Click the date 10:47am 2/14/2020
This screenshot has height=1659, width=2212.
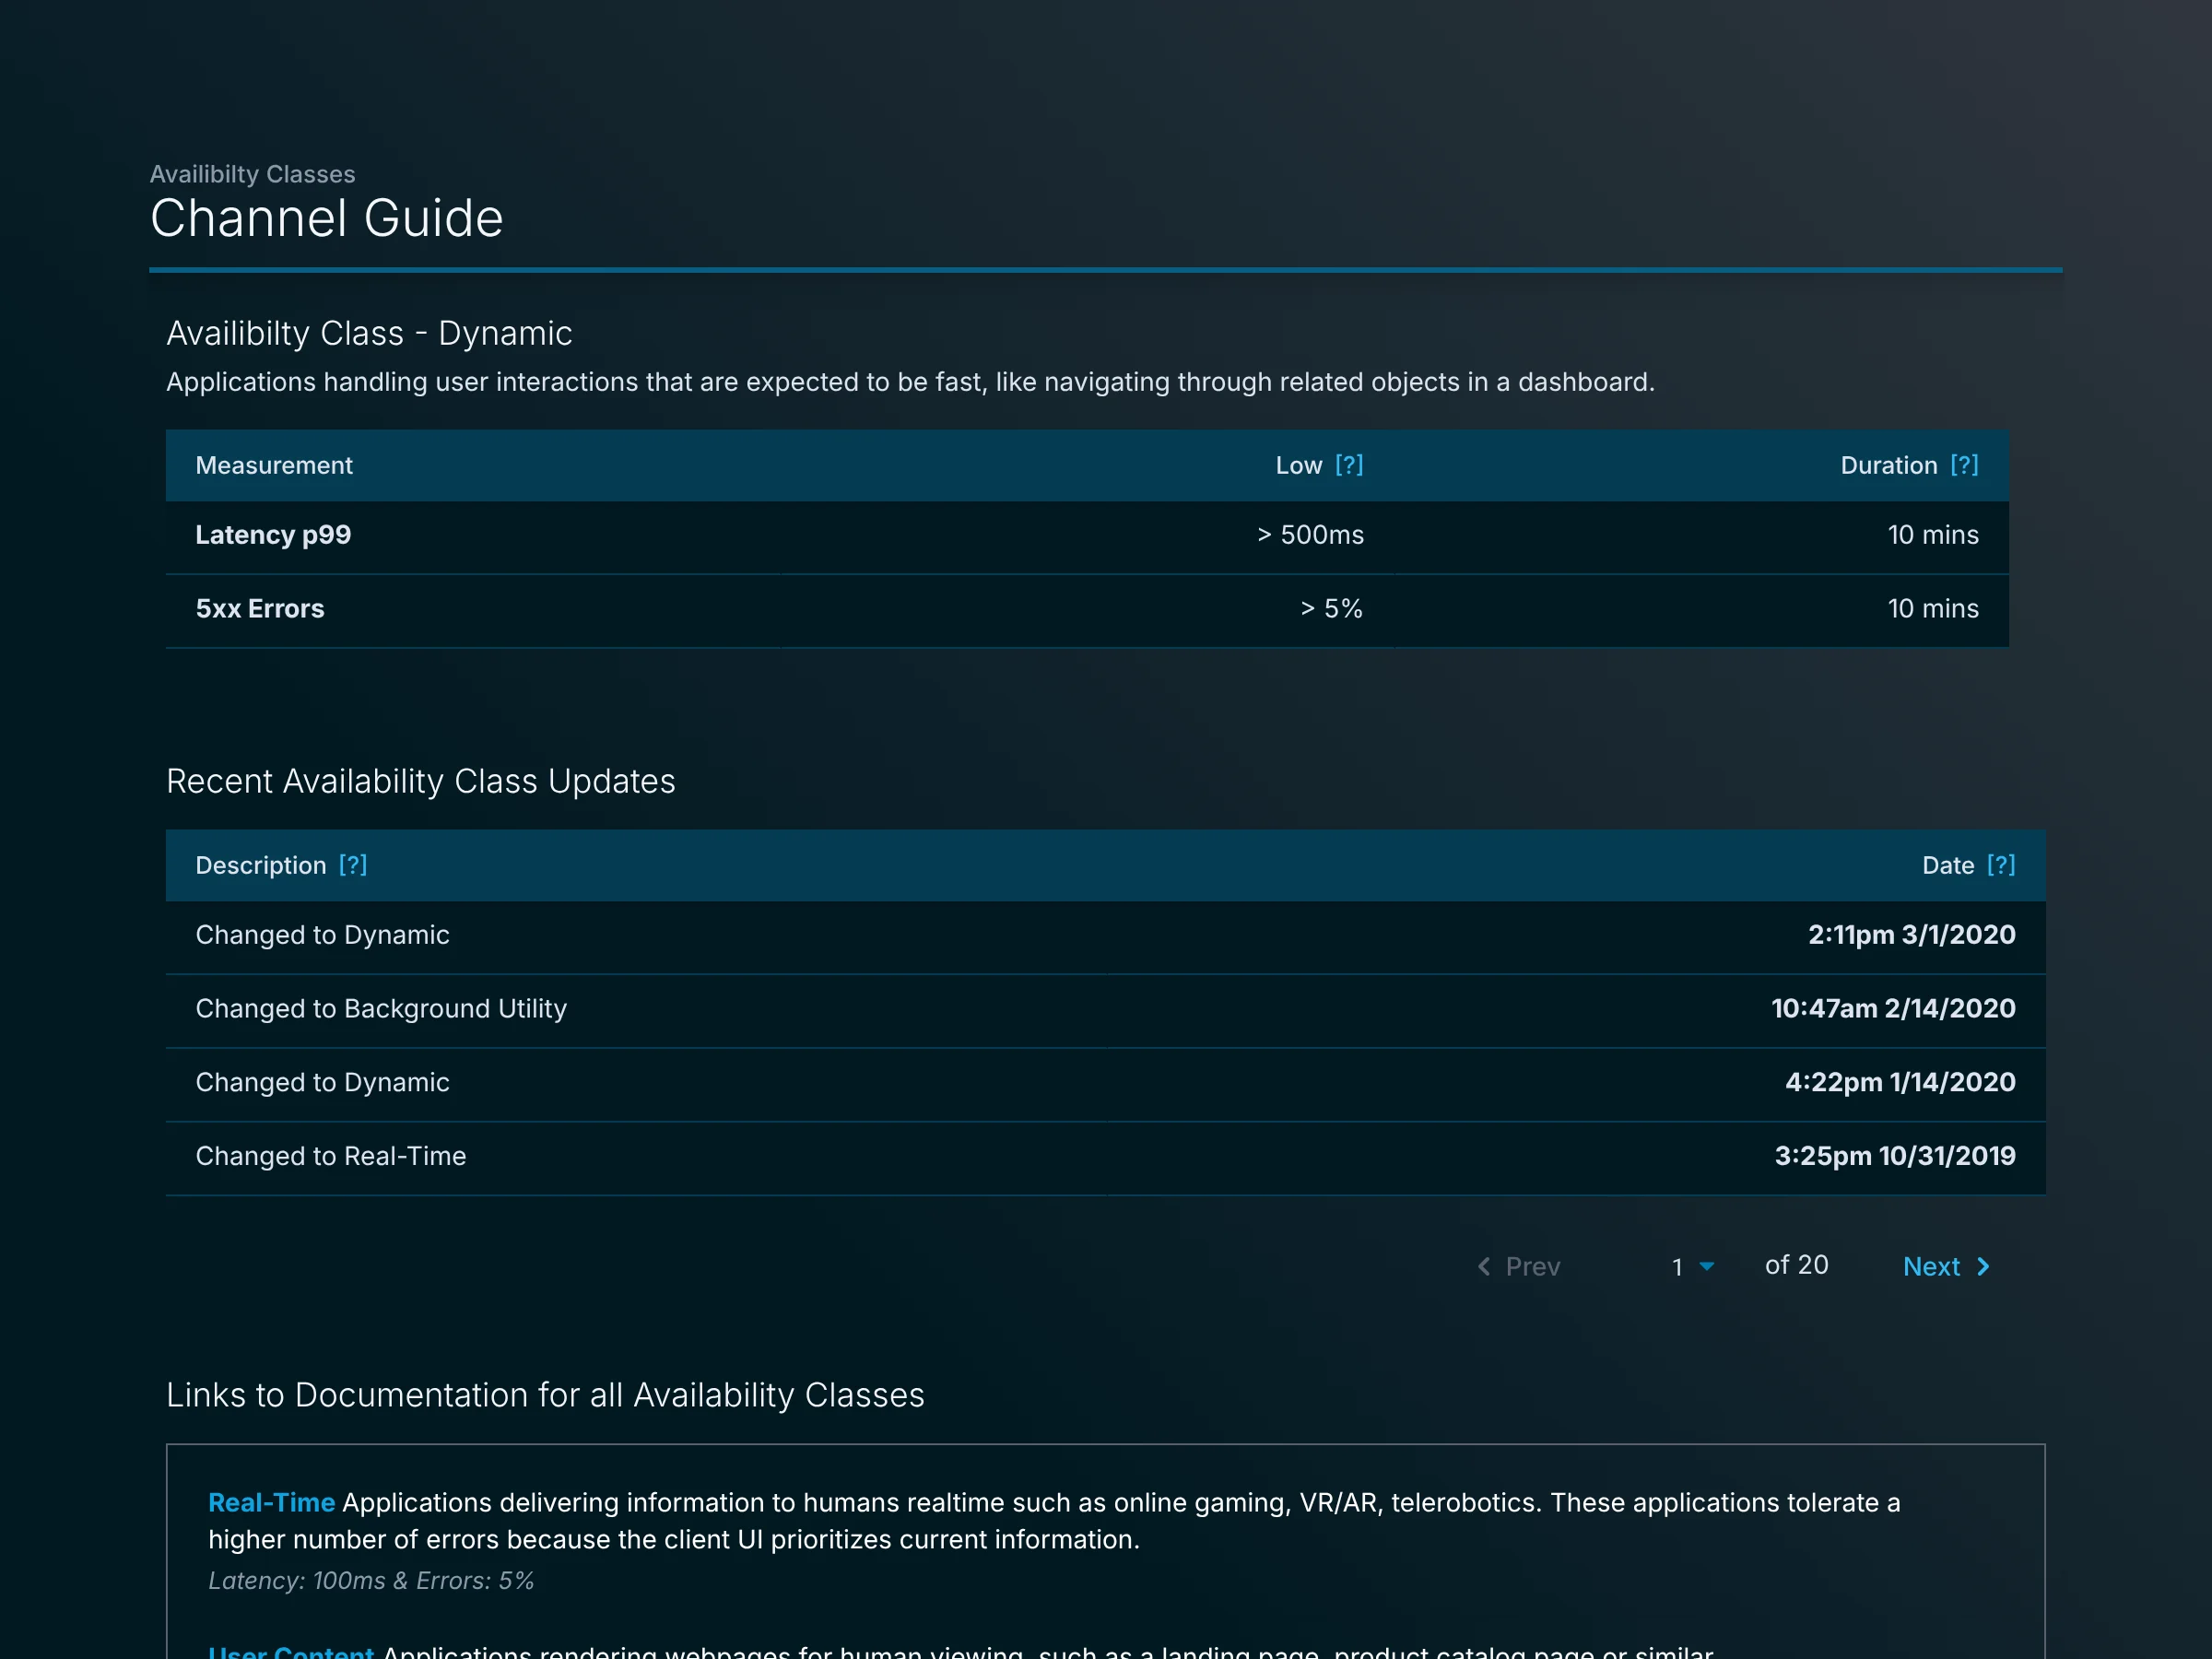click(x=1893, y=1009)
